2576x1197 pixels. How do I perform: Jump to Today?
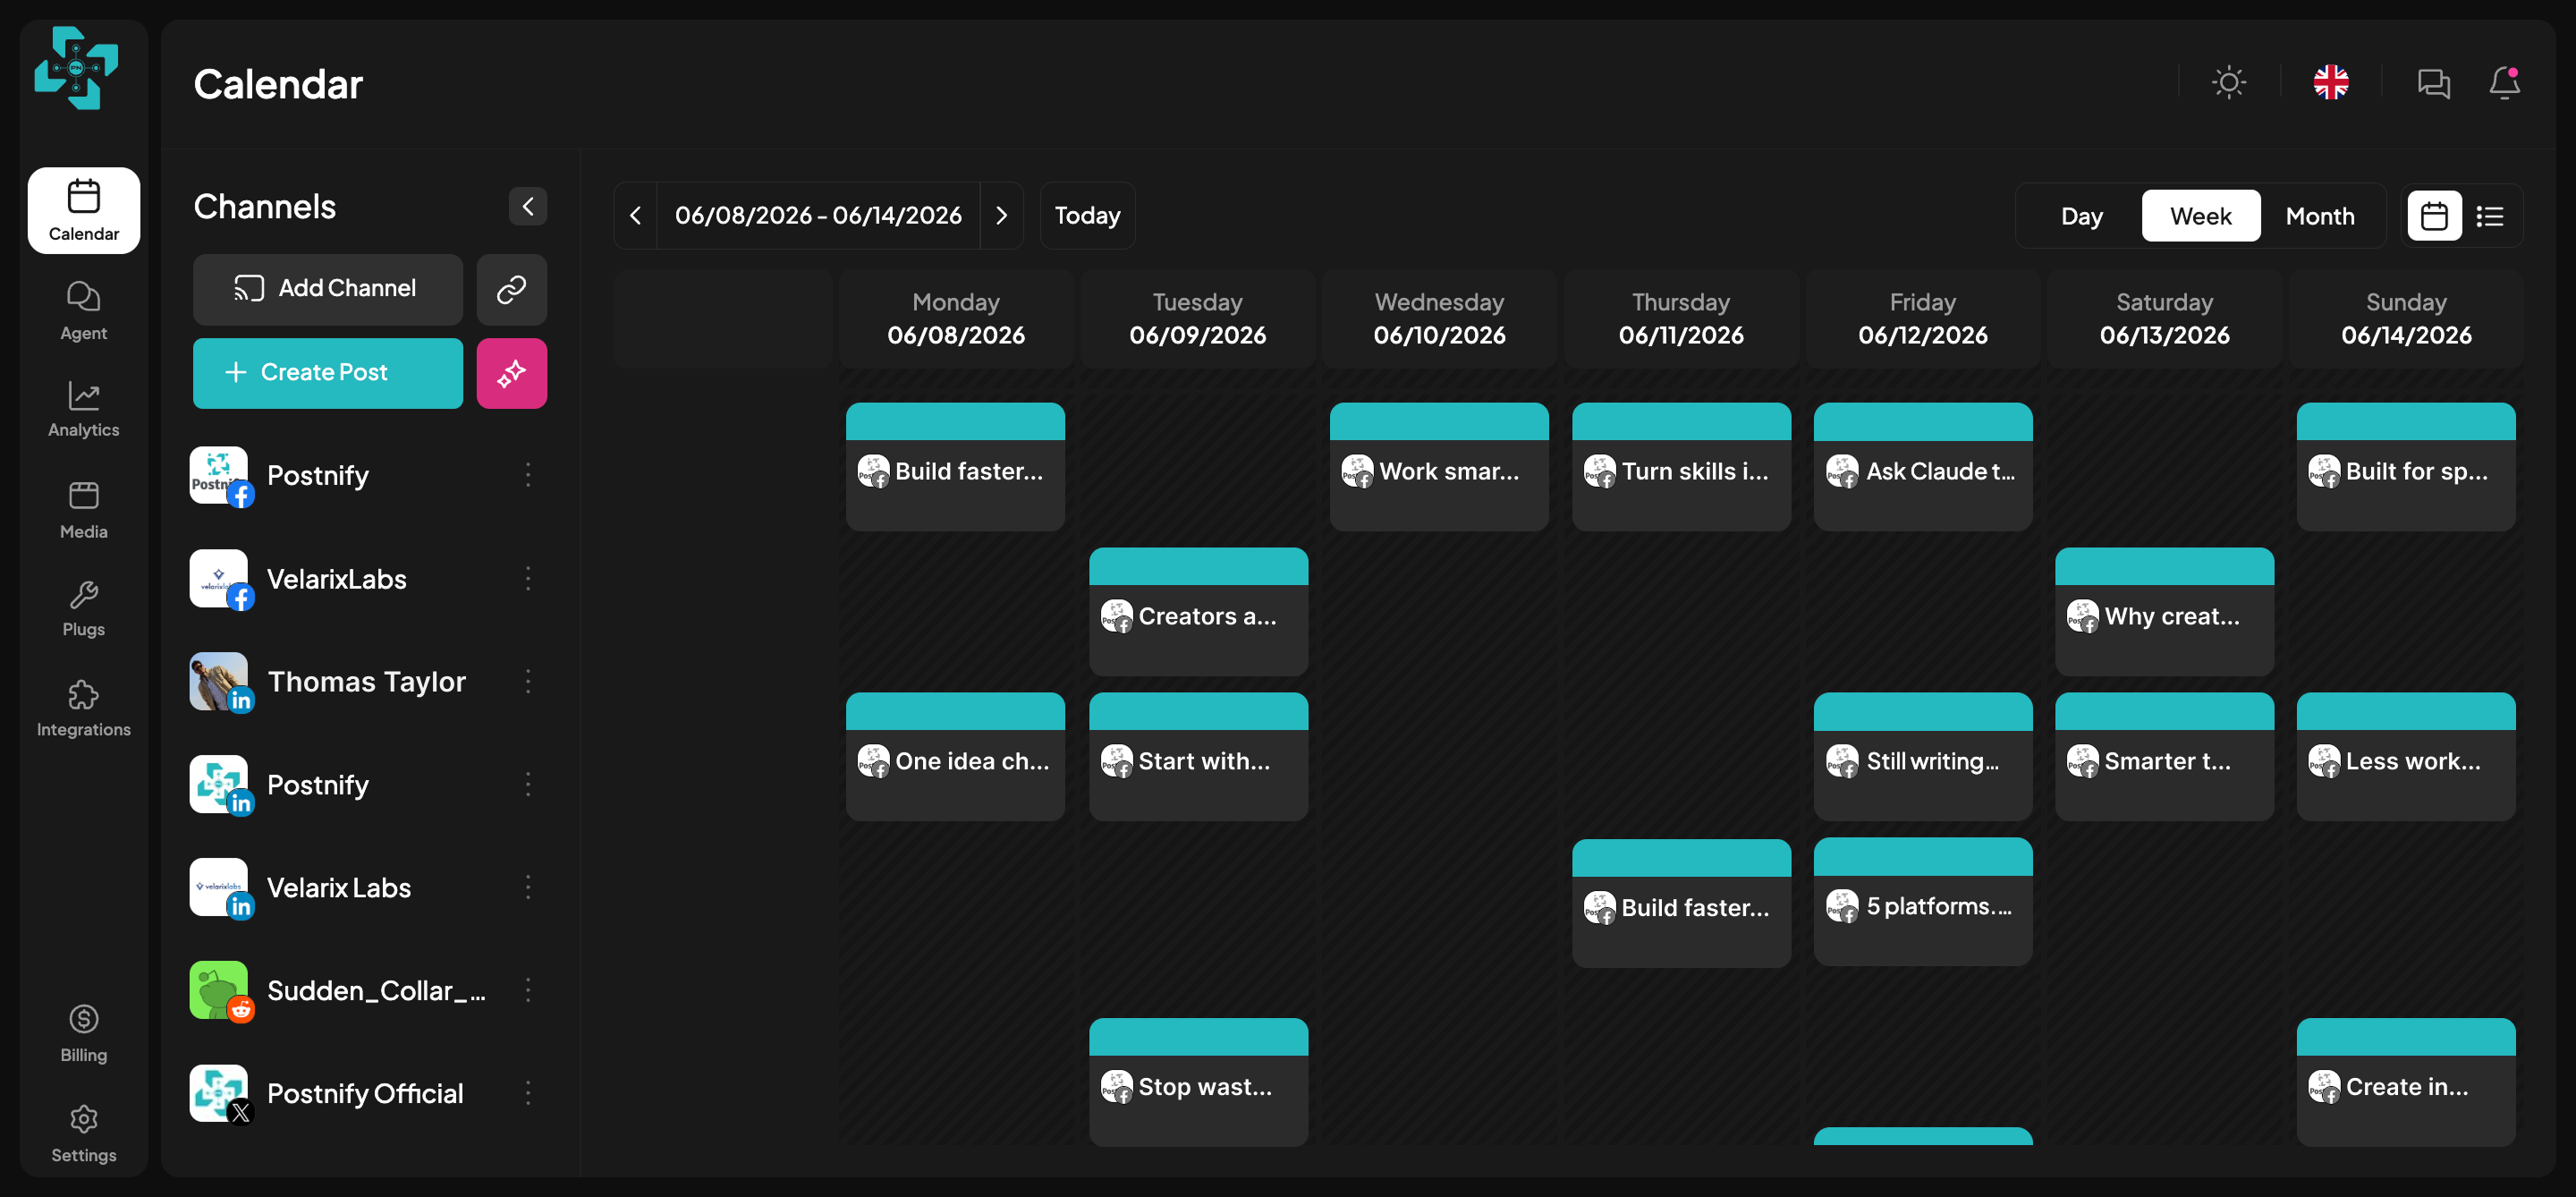(x=1087, y=216)
